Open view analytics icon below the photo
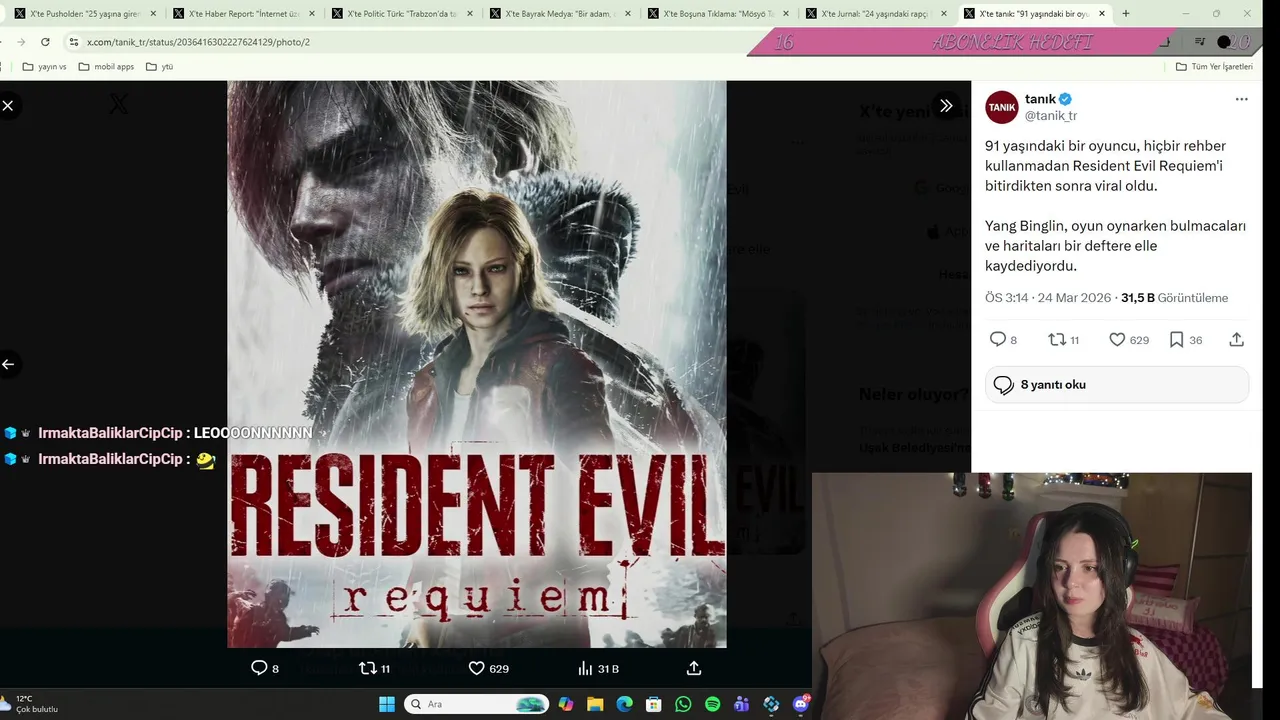Image resolution: width=1280 pixels, height=720 pixels. (585, 668)
